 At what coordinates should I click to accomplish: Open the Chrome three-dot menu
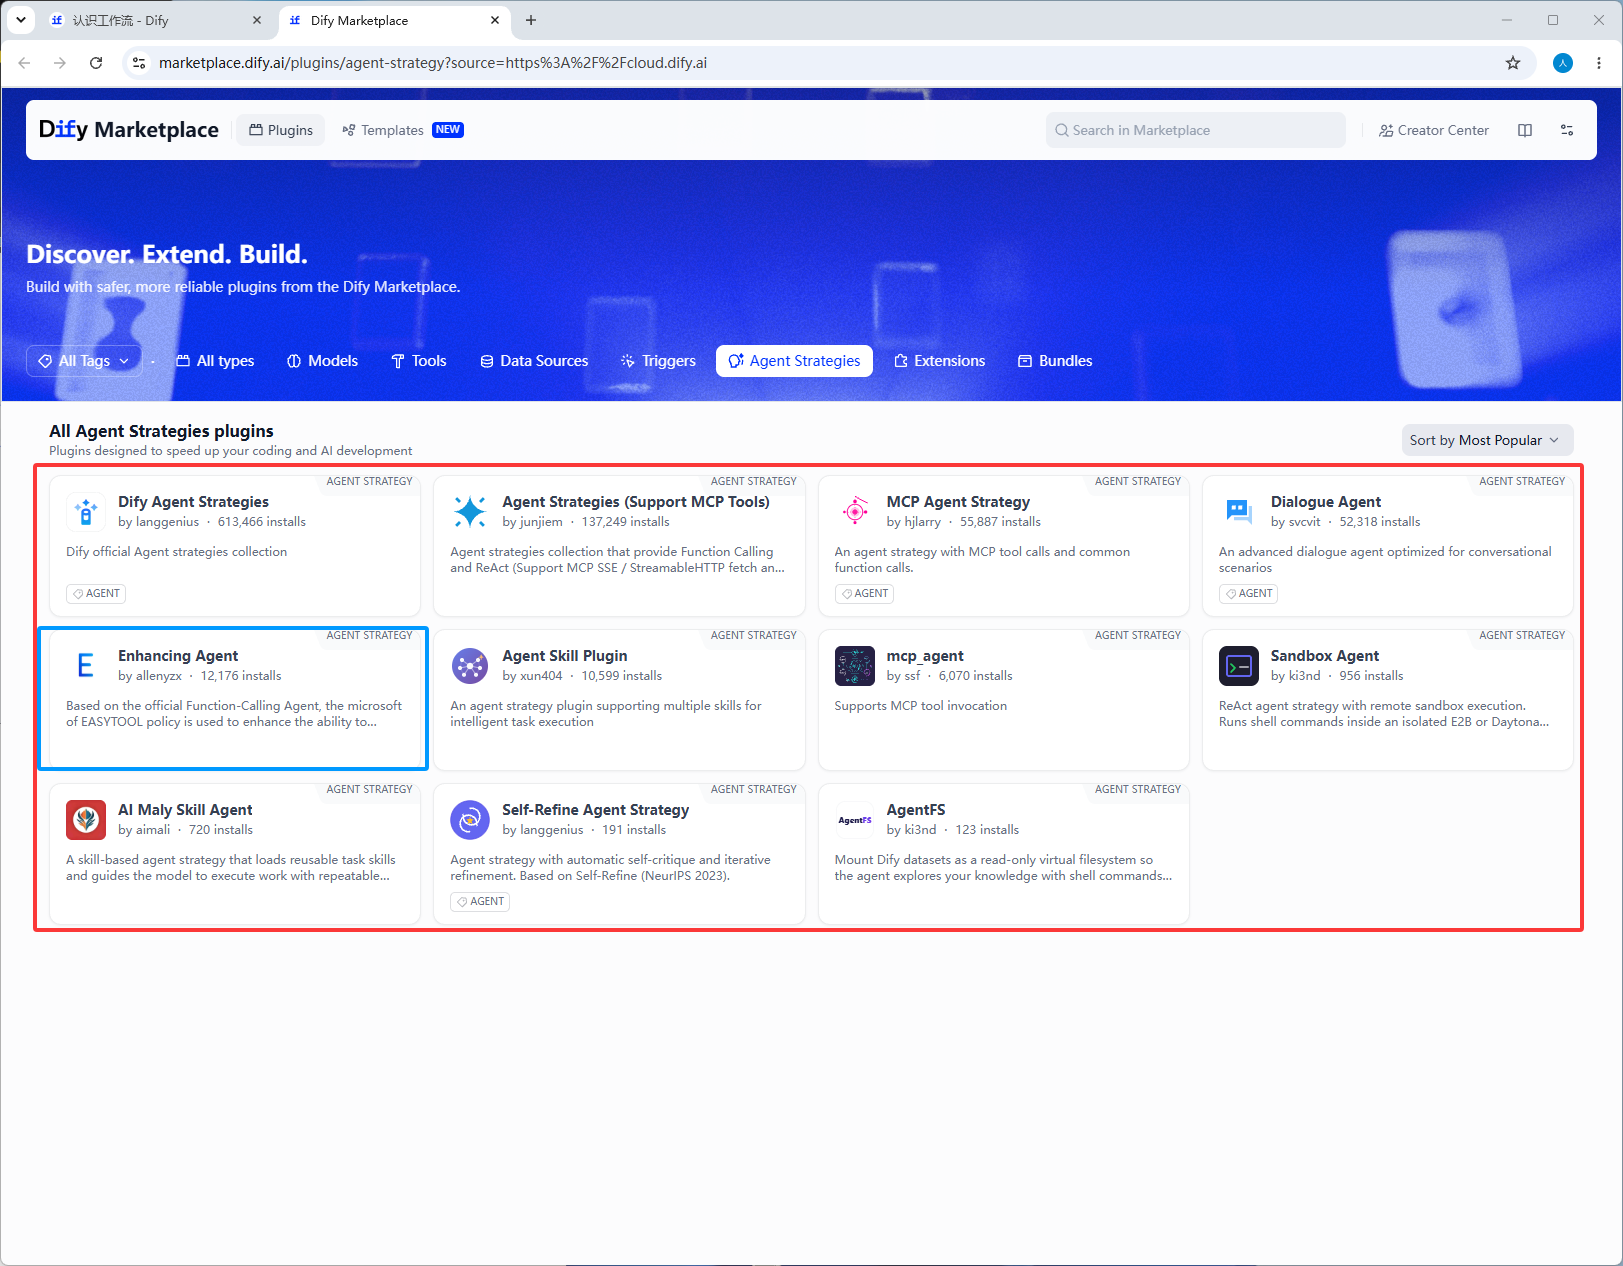[x=1599, y=63]
